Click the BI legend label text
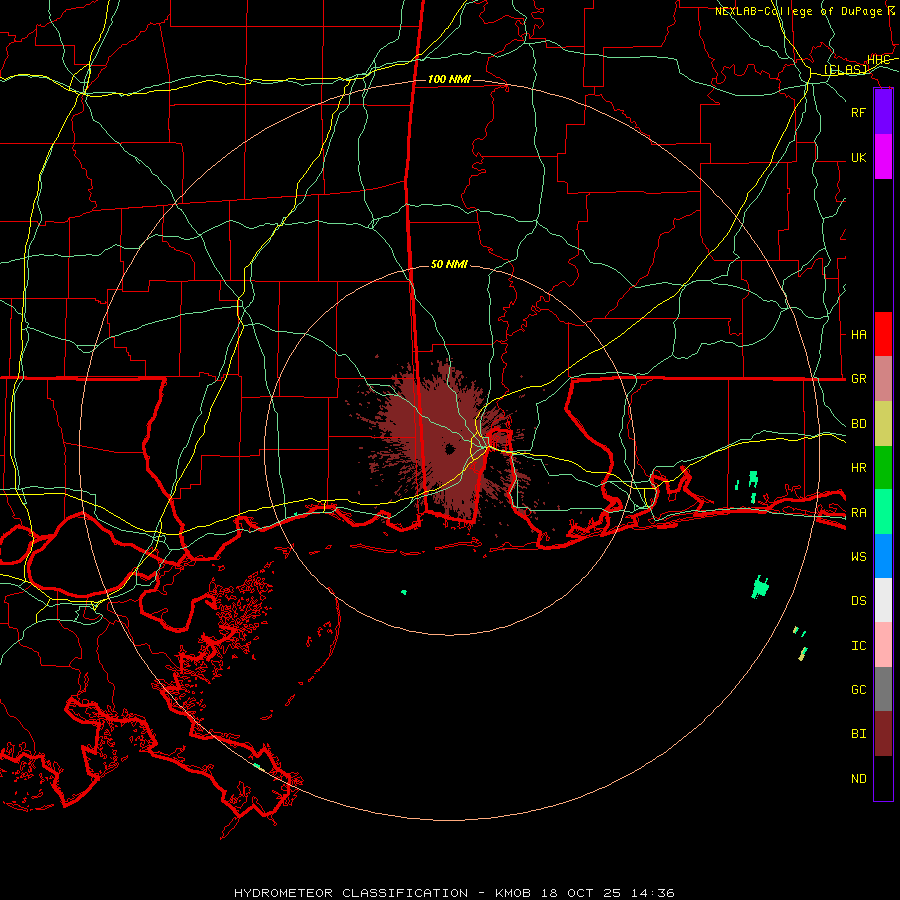 858,734
